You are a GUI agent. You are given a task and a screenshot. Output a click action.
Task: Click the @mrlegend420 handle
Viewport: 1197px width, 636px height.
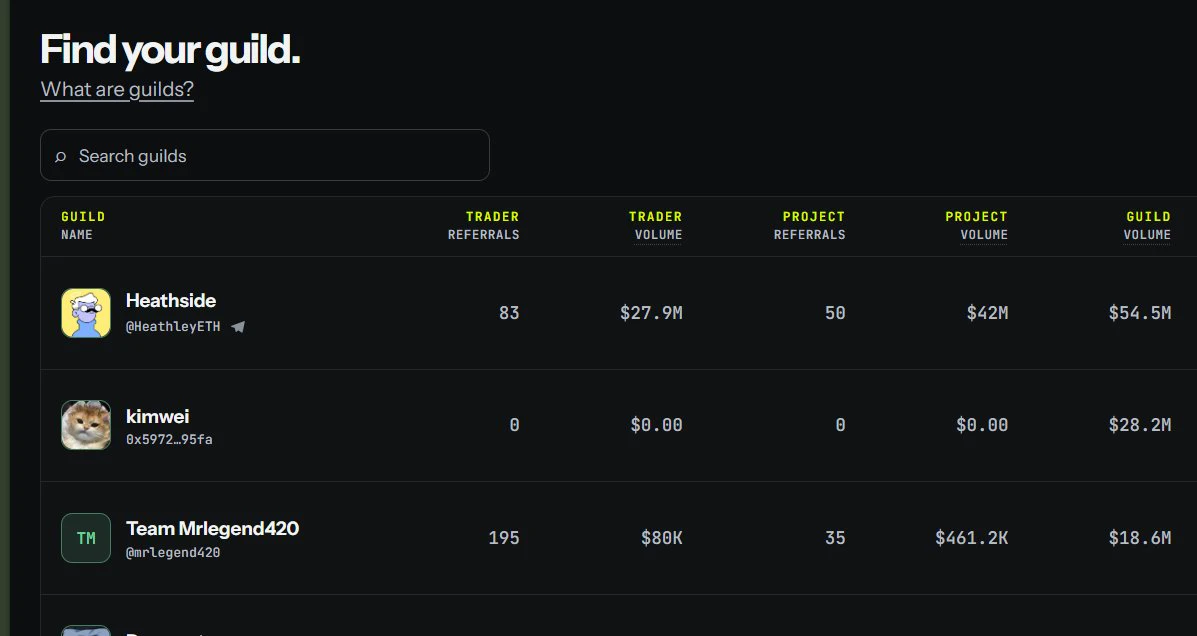(173, 553)
